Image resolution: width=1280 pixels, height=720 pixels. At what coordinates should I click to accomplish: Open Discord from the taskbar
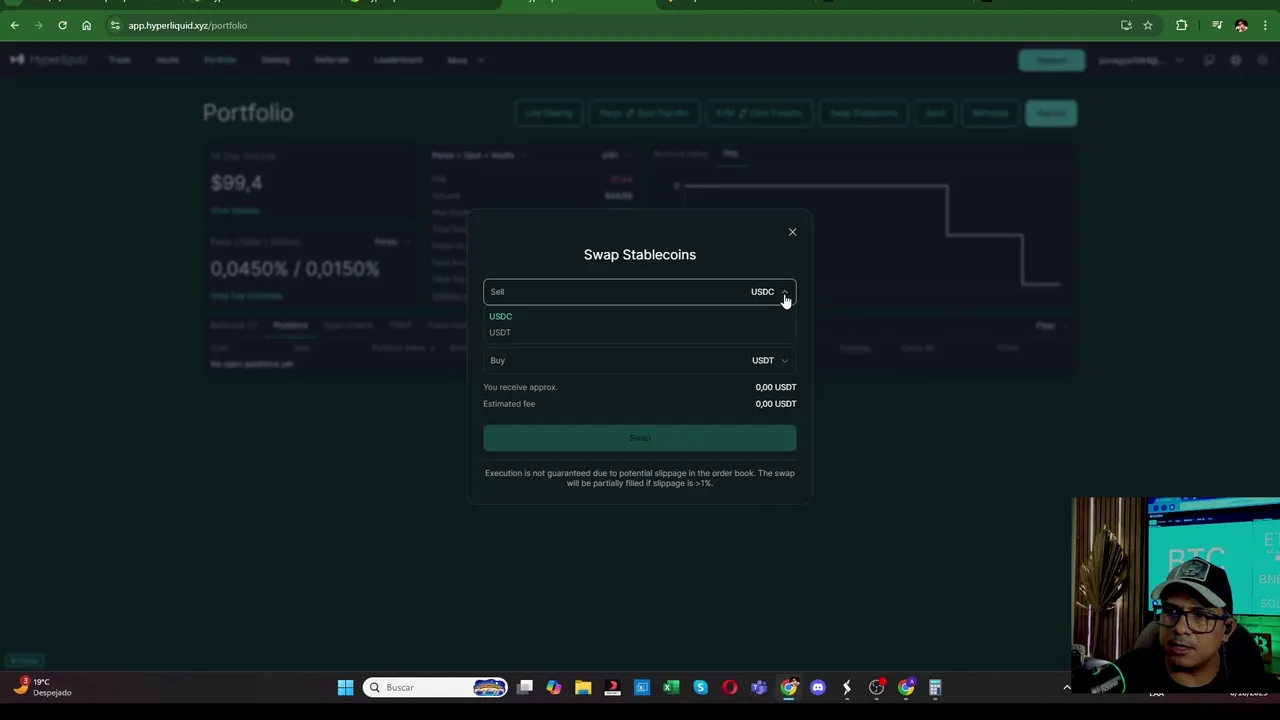[x=818, y=688]
